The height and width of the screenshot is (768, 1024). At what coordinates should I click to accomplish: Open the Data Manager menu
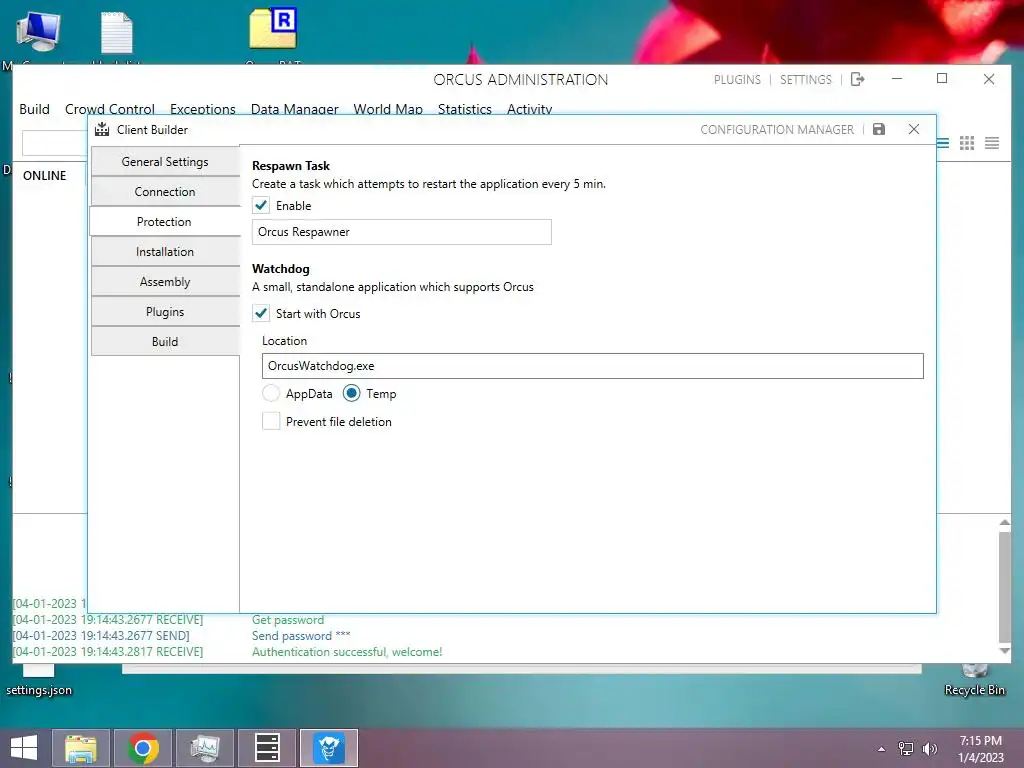coord(295,108)
